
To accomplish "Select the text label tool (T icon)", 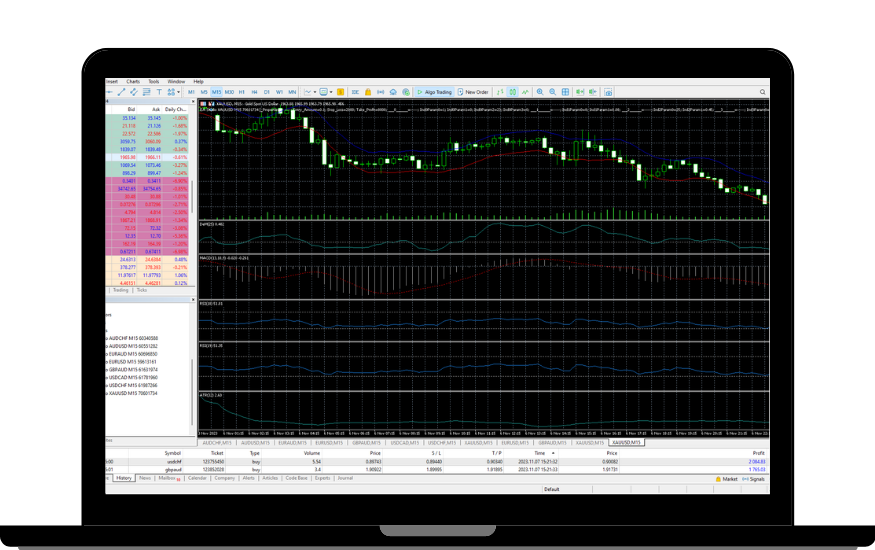I will click(159, 92).
